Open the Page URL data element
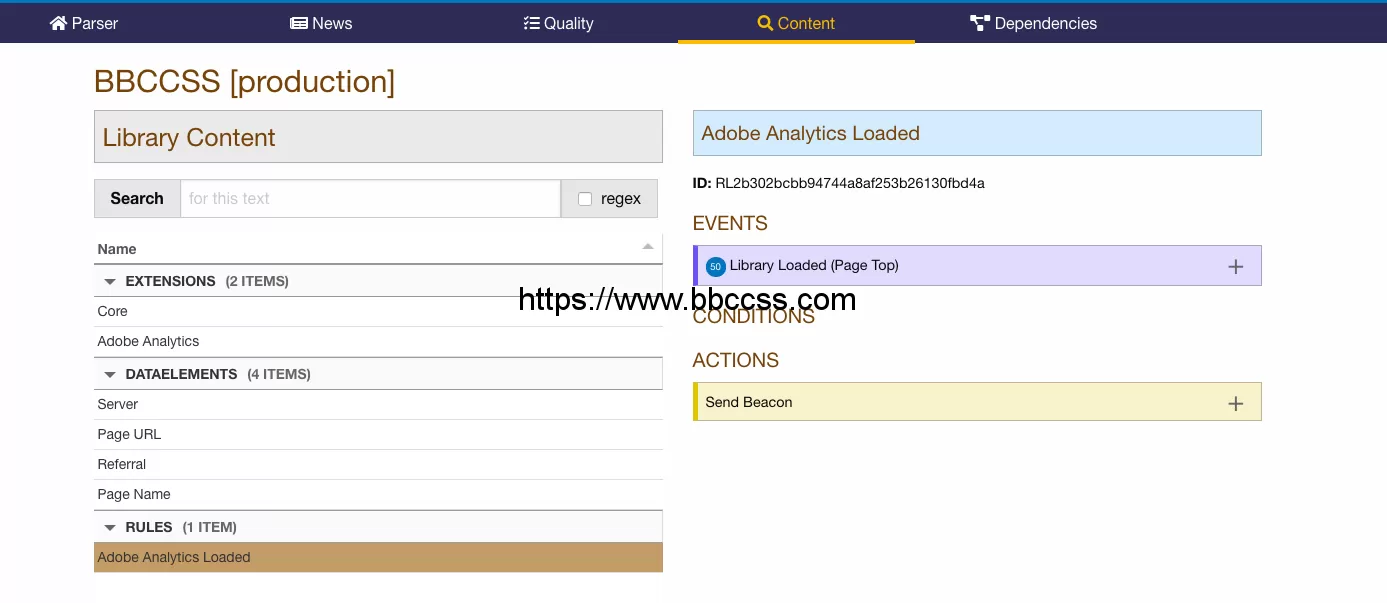This screenshot has width=1387, height=603. pyautogui.click(x=378, y=434)
